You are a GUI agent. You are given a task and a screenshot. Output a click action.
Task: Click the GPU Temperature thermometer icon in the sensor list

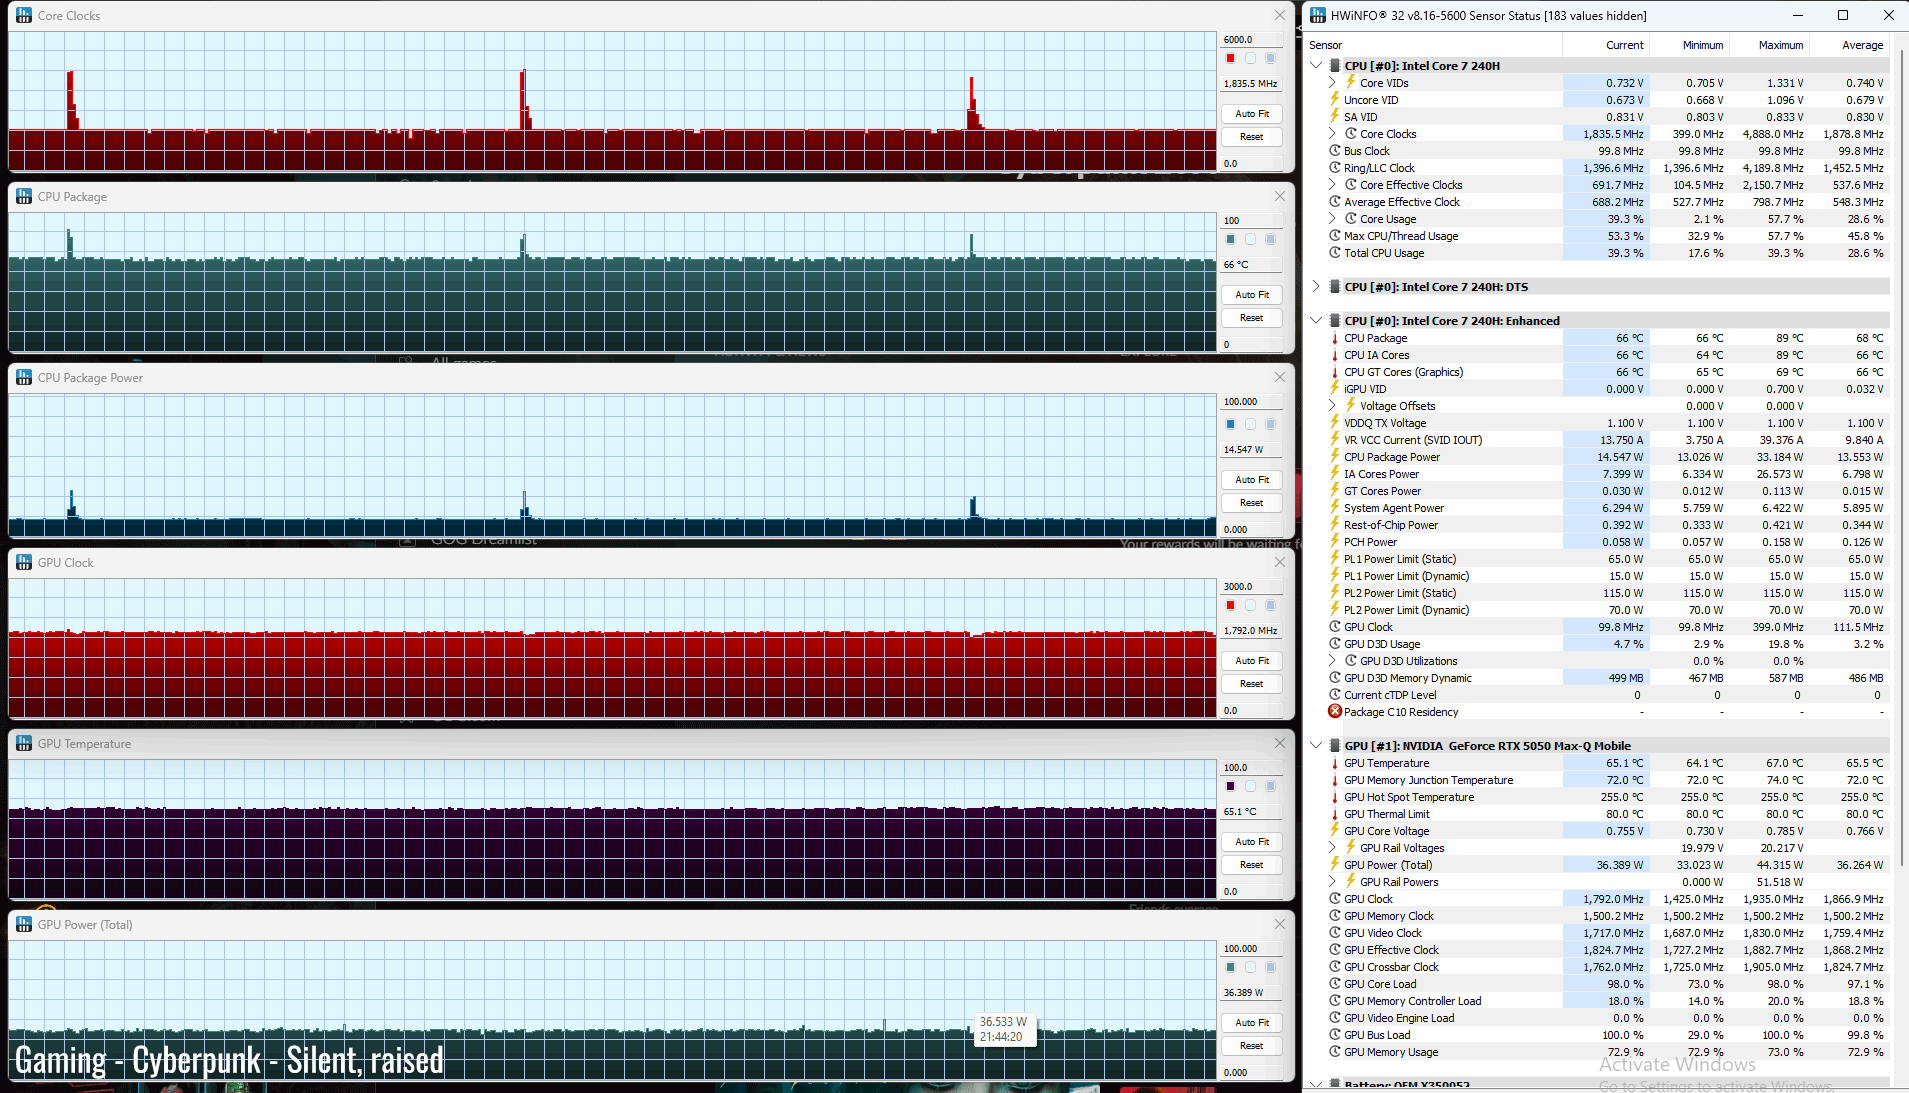click(x=1334, y=763)
